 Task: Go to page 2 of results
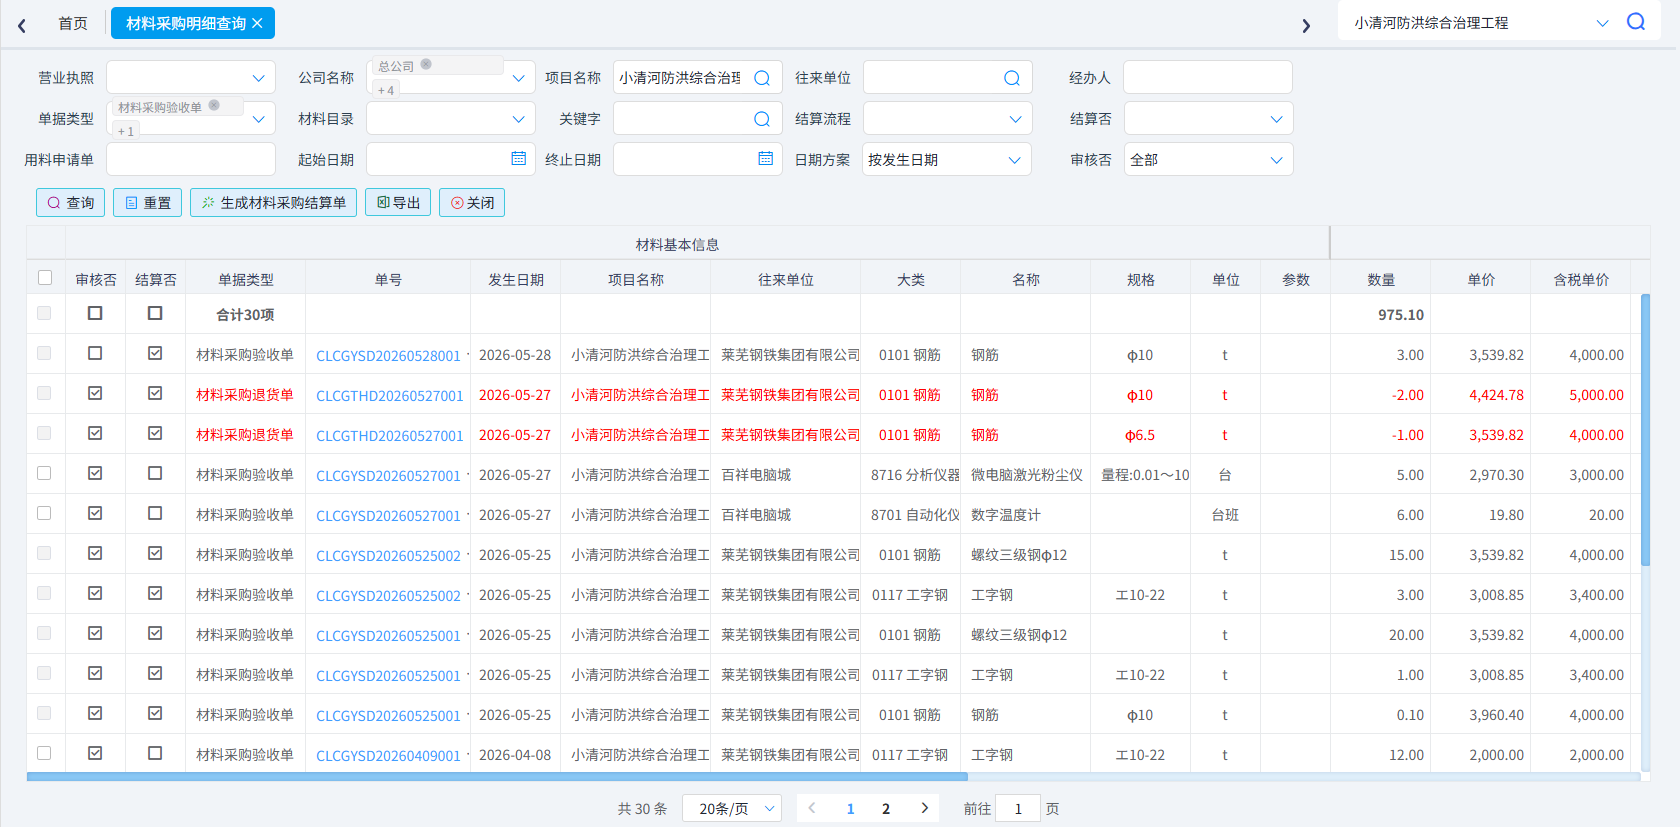pyautogui.click(x=886, y=808)
